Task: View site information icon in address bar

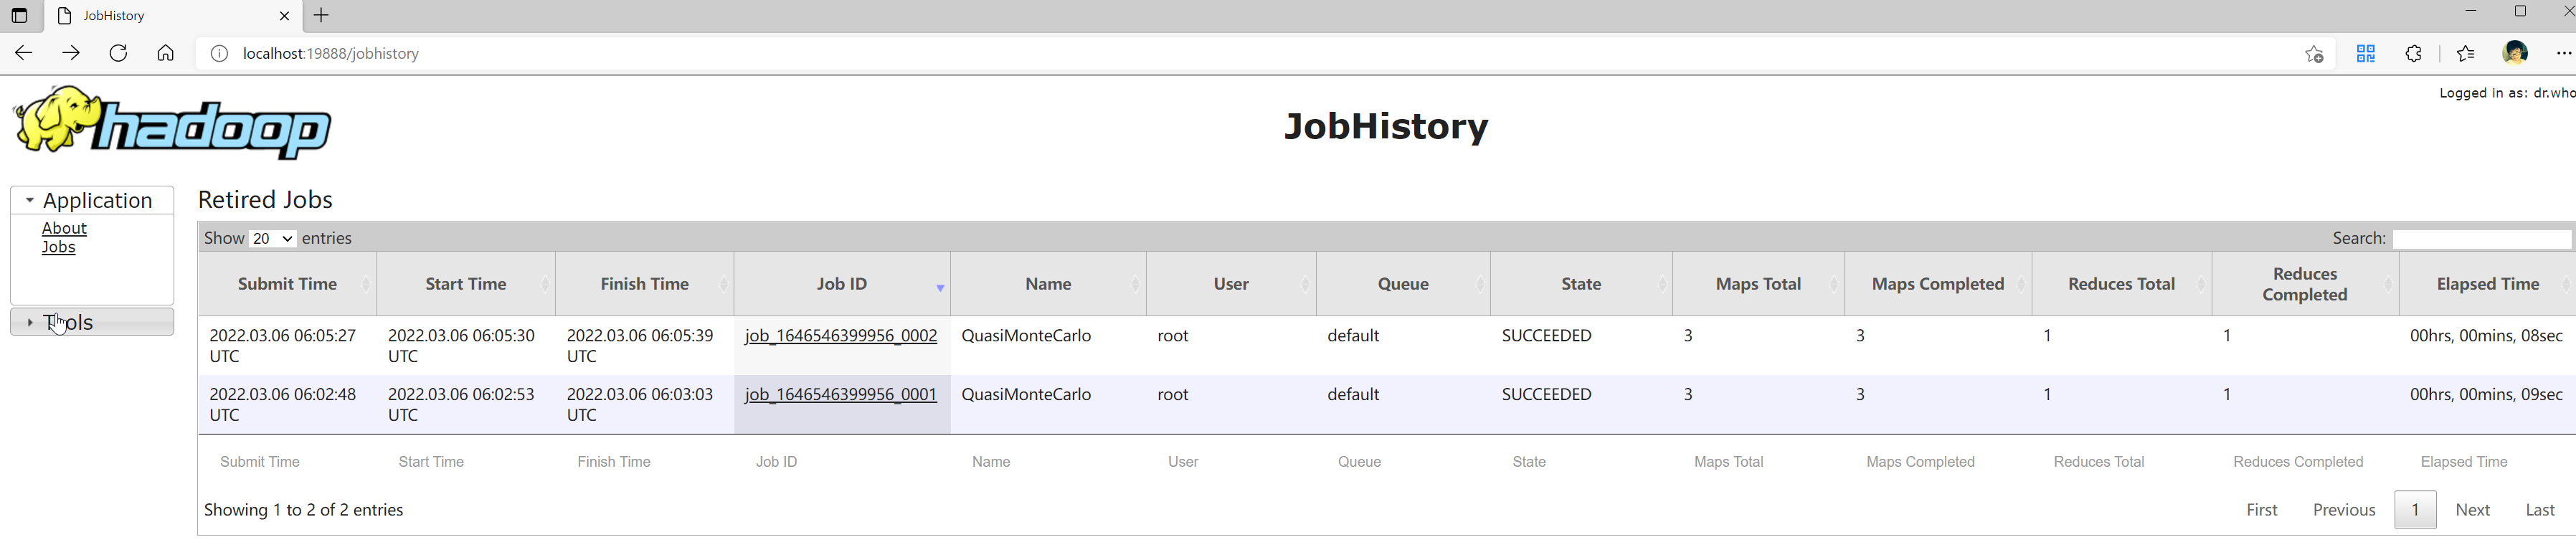Action: (219, 53)
